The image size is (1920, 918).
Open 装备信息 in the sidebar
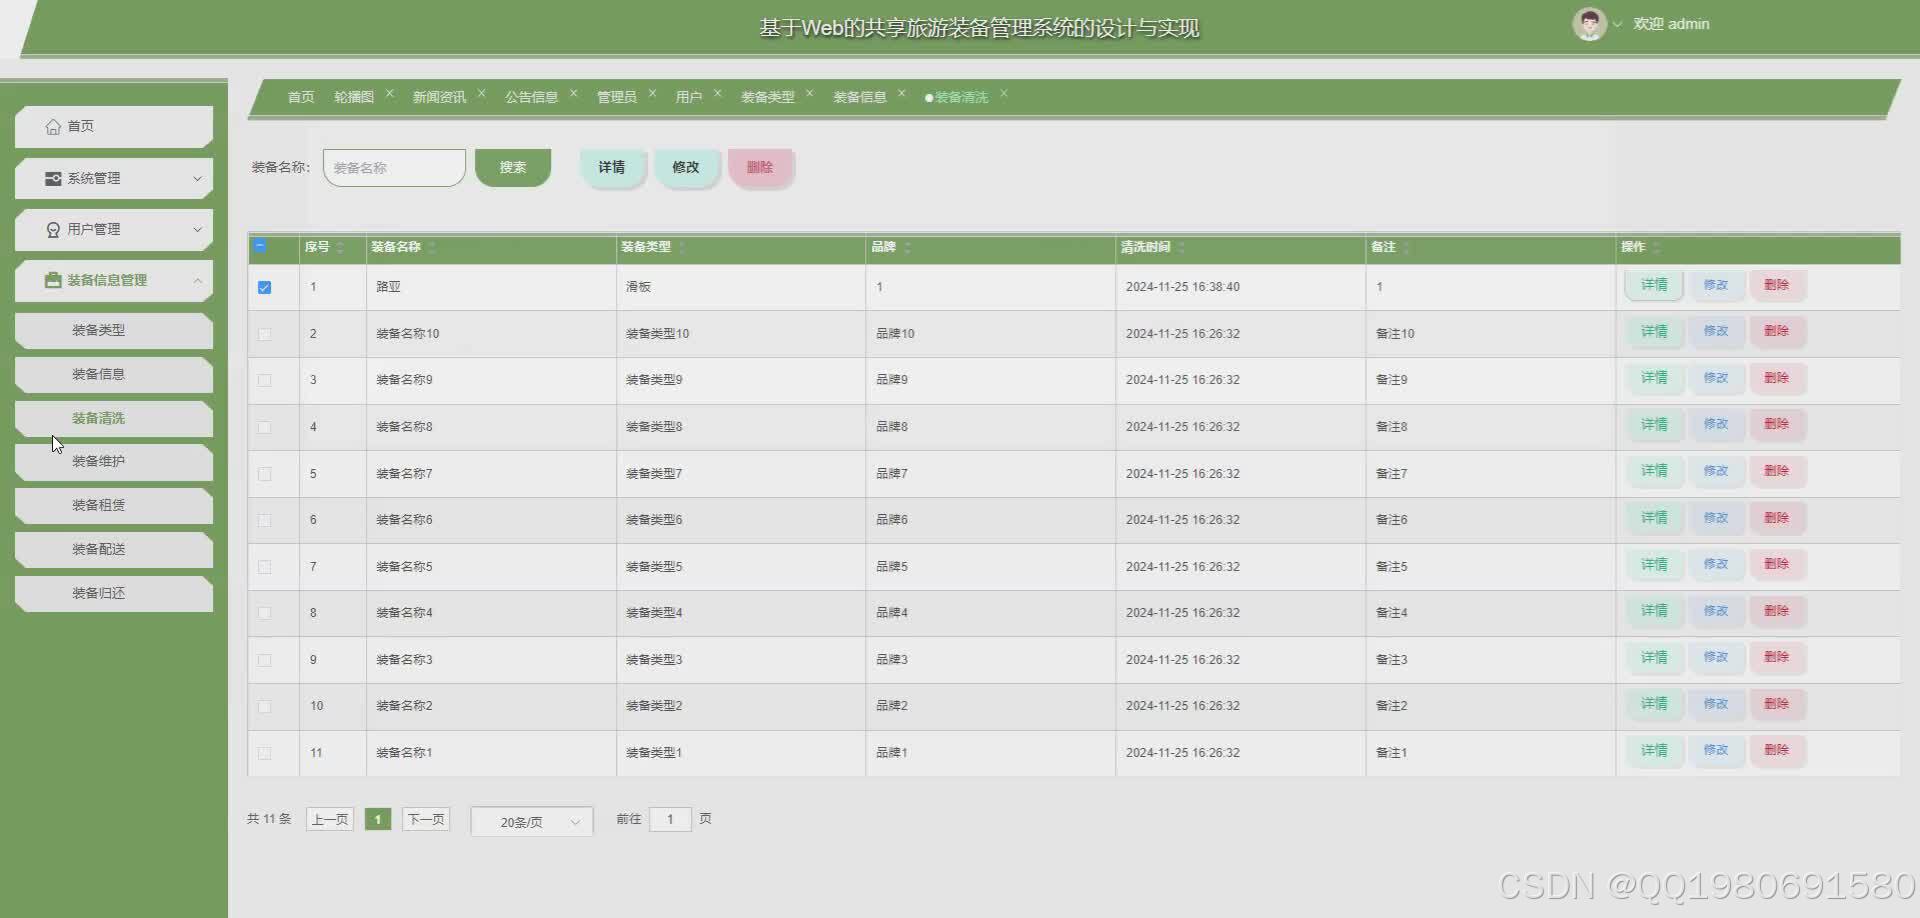click(x=113, y=374)
